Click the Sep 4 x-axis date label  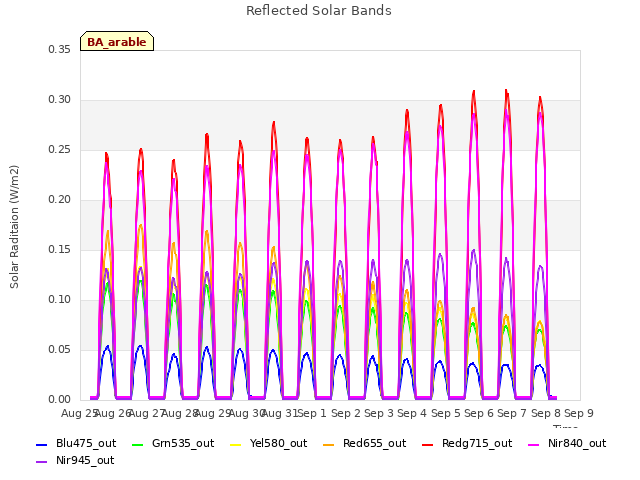[412, 413]
